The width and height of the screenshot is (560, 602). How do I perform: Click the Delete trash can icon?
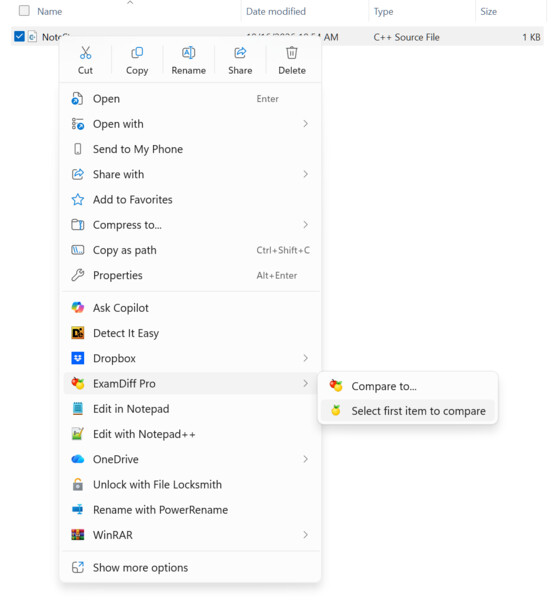pos(292,53)
